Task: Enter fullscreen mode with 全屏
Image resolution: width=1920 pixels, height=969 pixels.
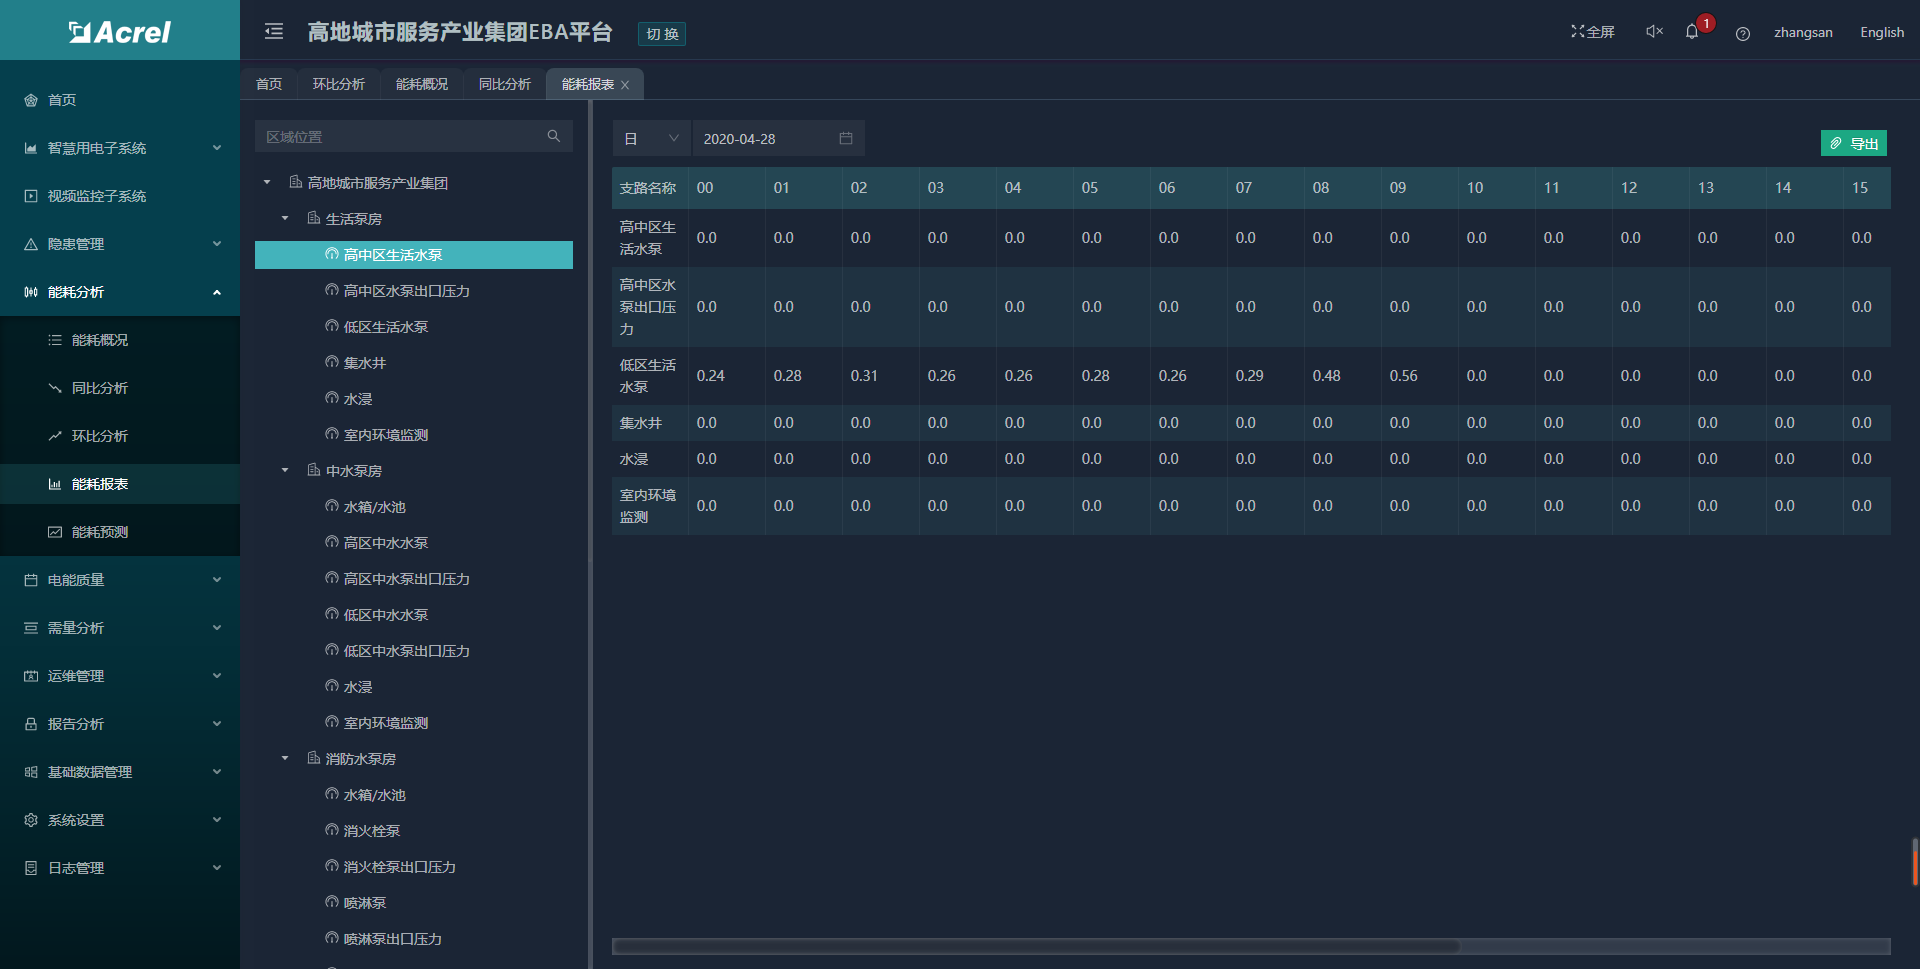Action: (1592, 32)
